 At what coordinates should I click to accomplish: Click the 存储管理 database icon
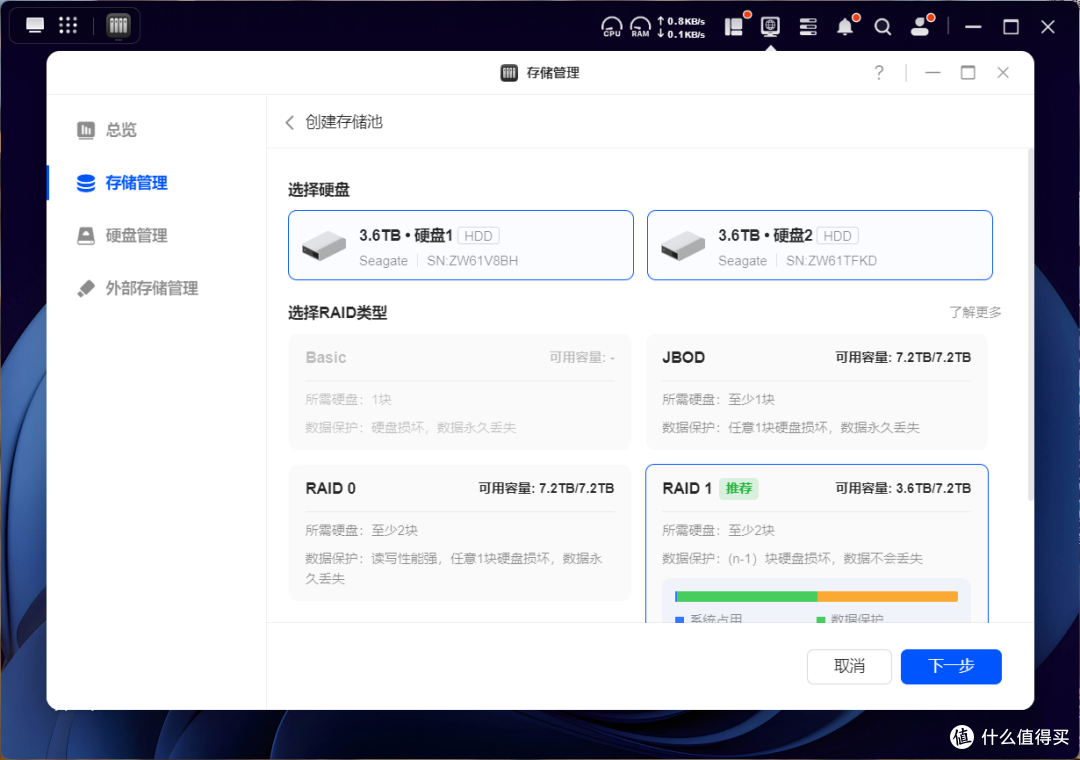coord(85,183)
